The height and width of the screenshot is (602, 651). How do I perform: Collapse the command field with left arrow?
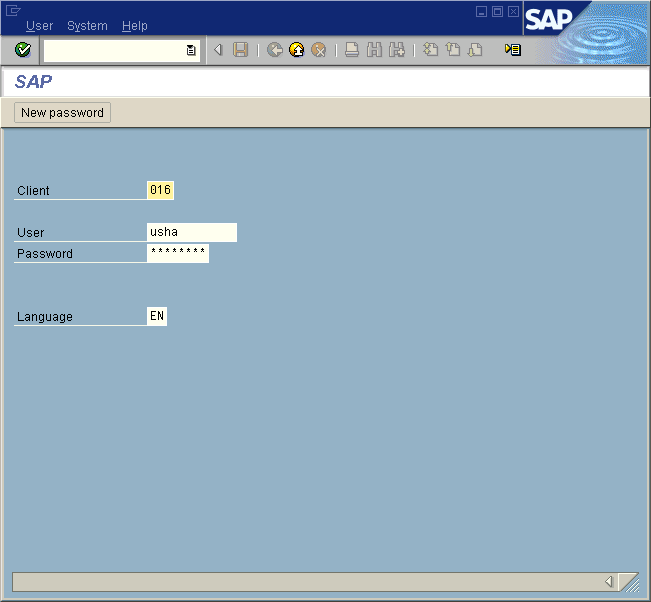click(x=218, y=50)
